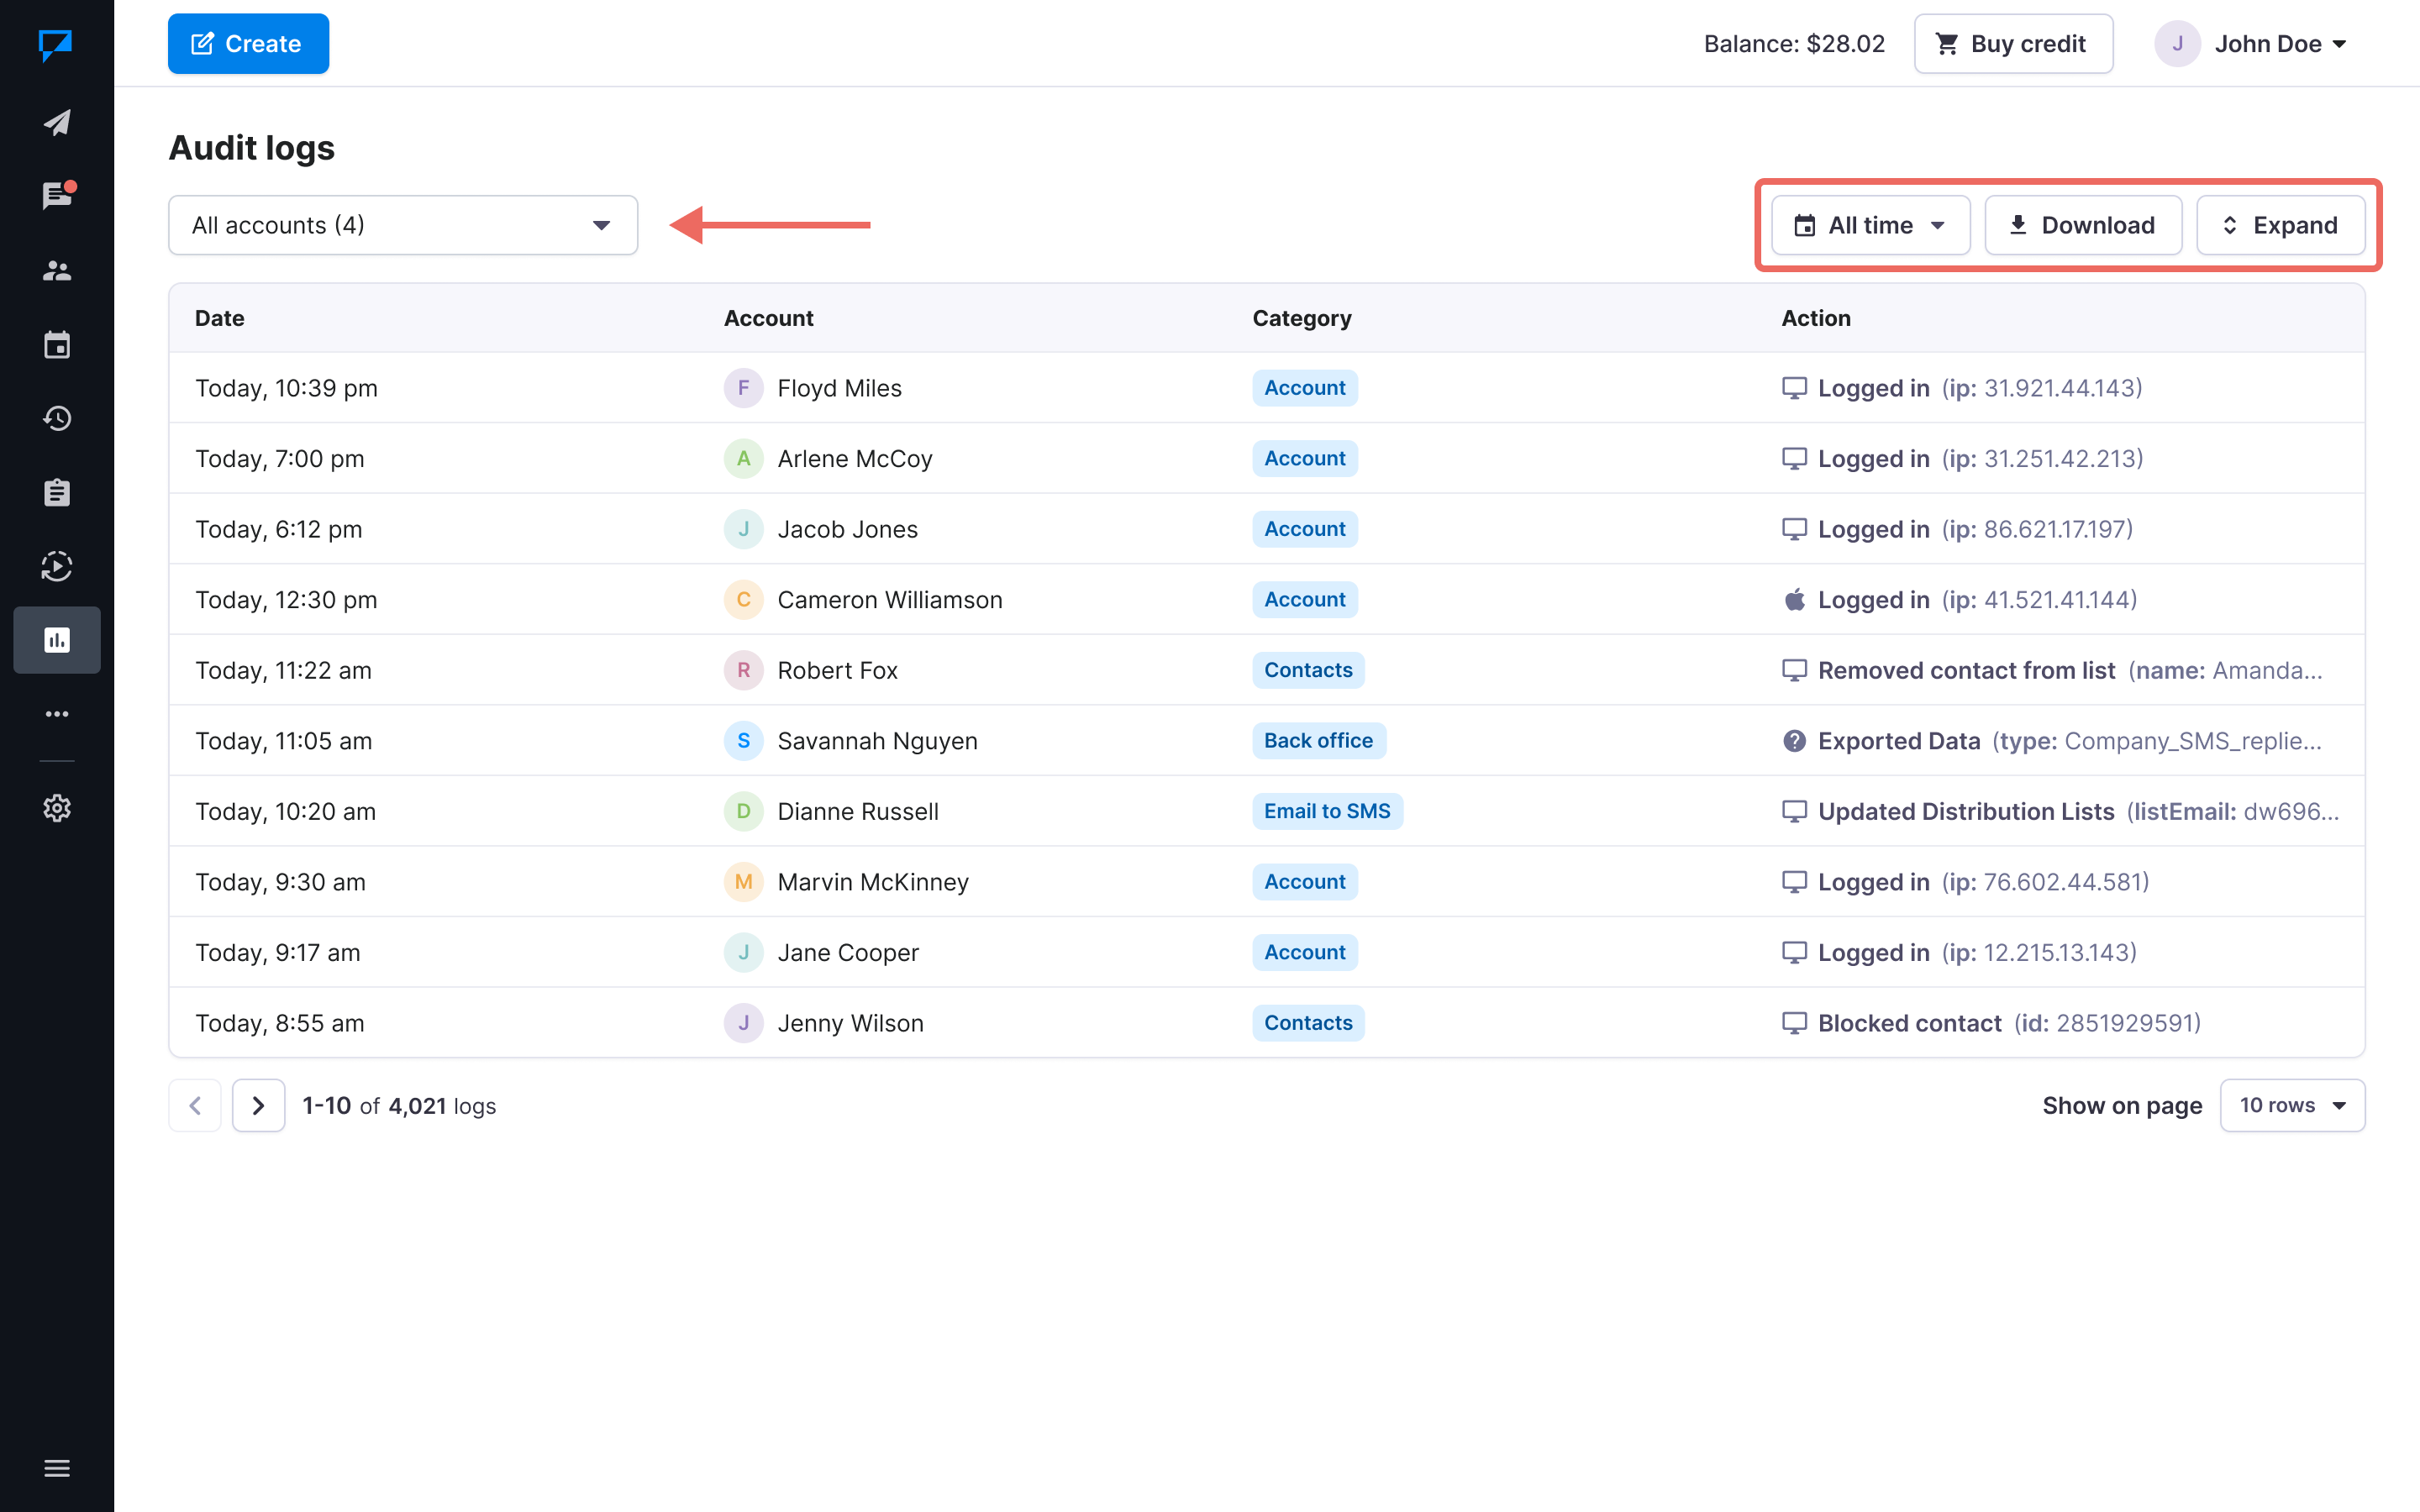The width and height of the screenshot is (2420, 1512).
Task: Click the Expand table button
Action: (2280, 225)
